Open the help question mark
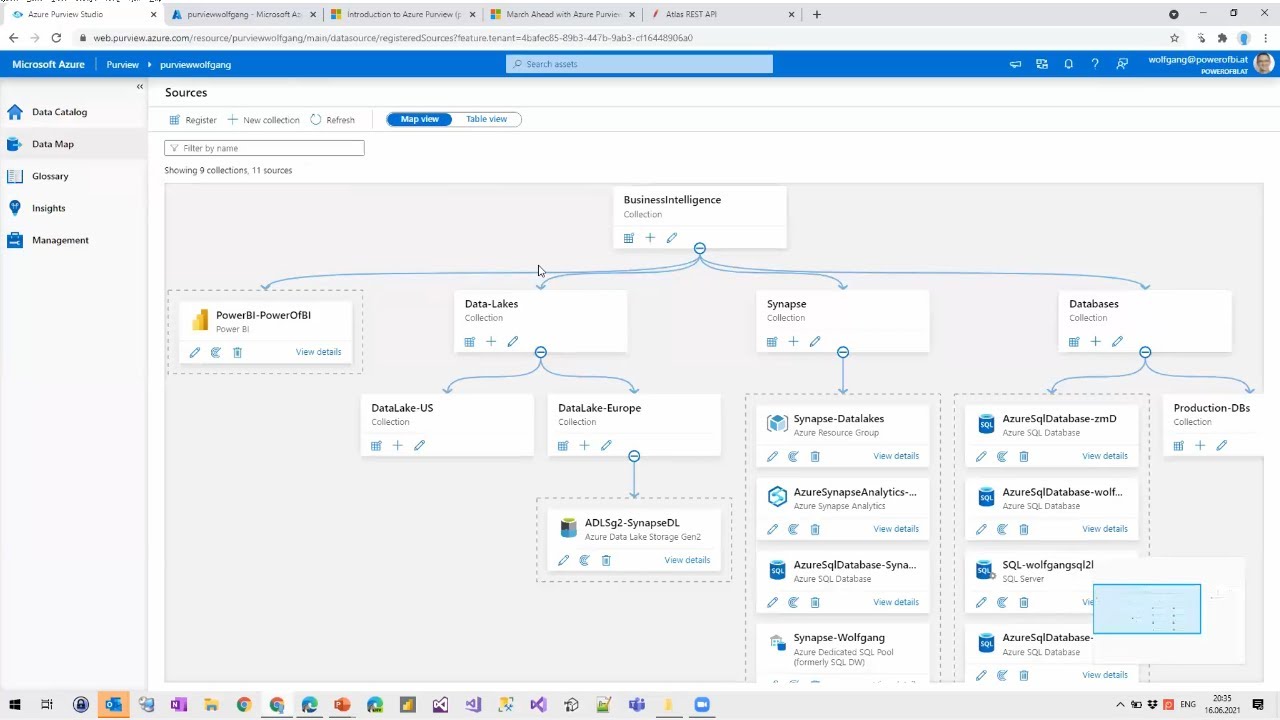 pos(1095,64)
